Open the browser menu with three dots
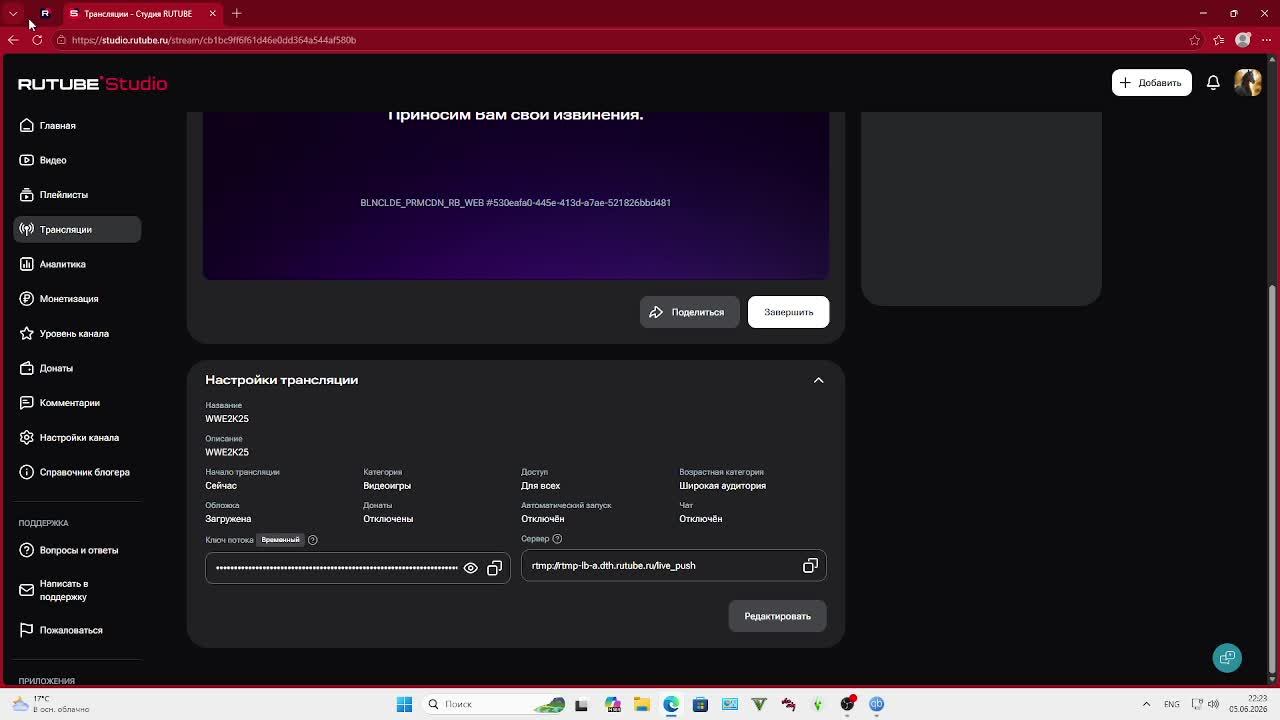The image size is (1280, 720). coord(1266,40)
